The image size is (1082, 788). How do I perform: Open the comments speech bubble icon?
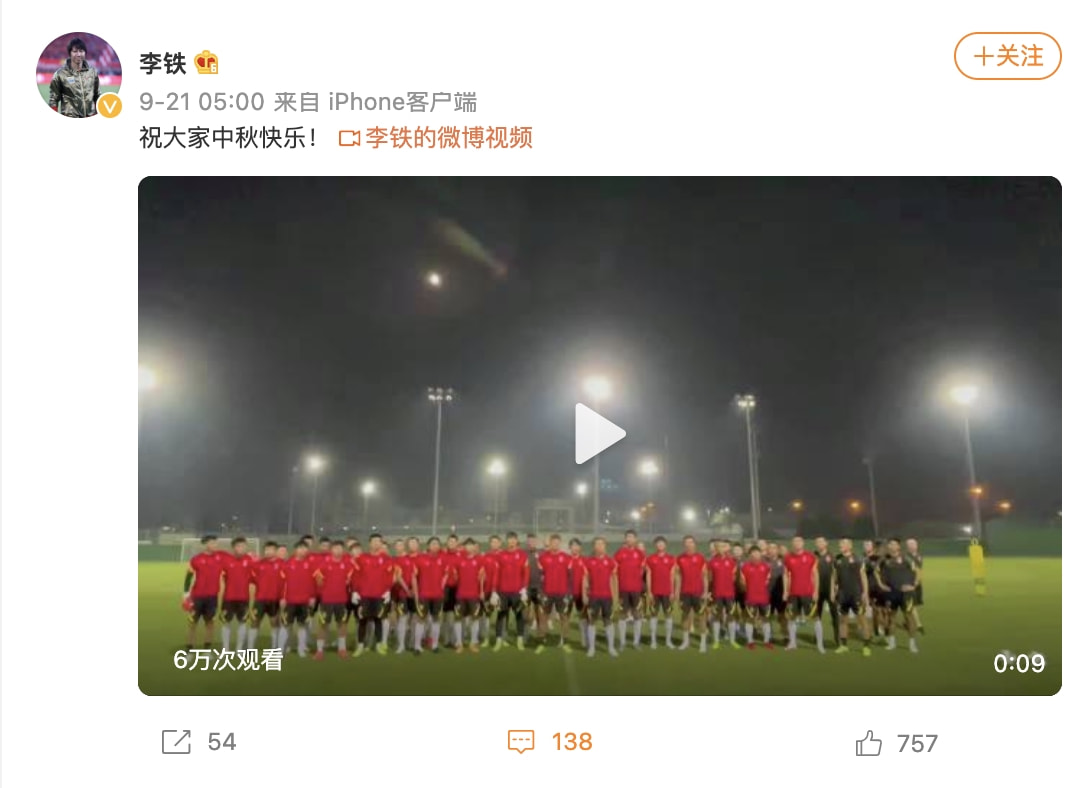(x=521, y=742)
